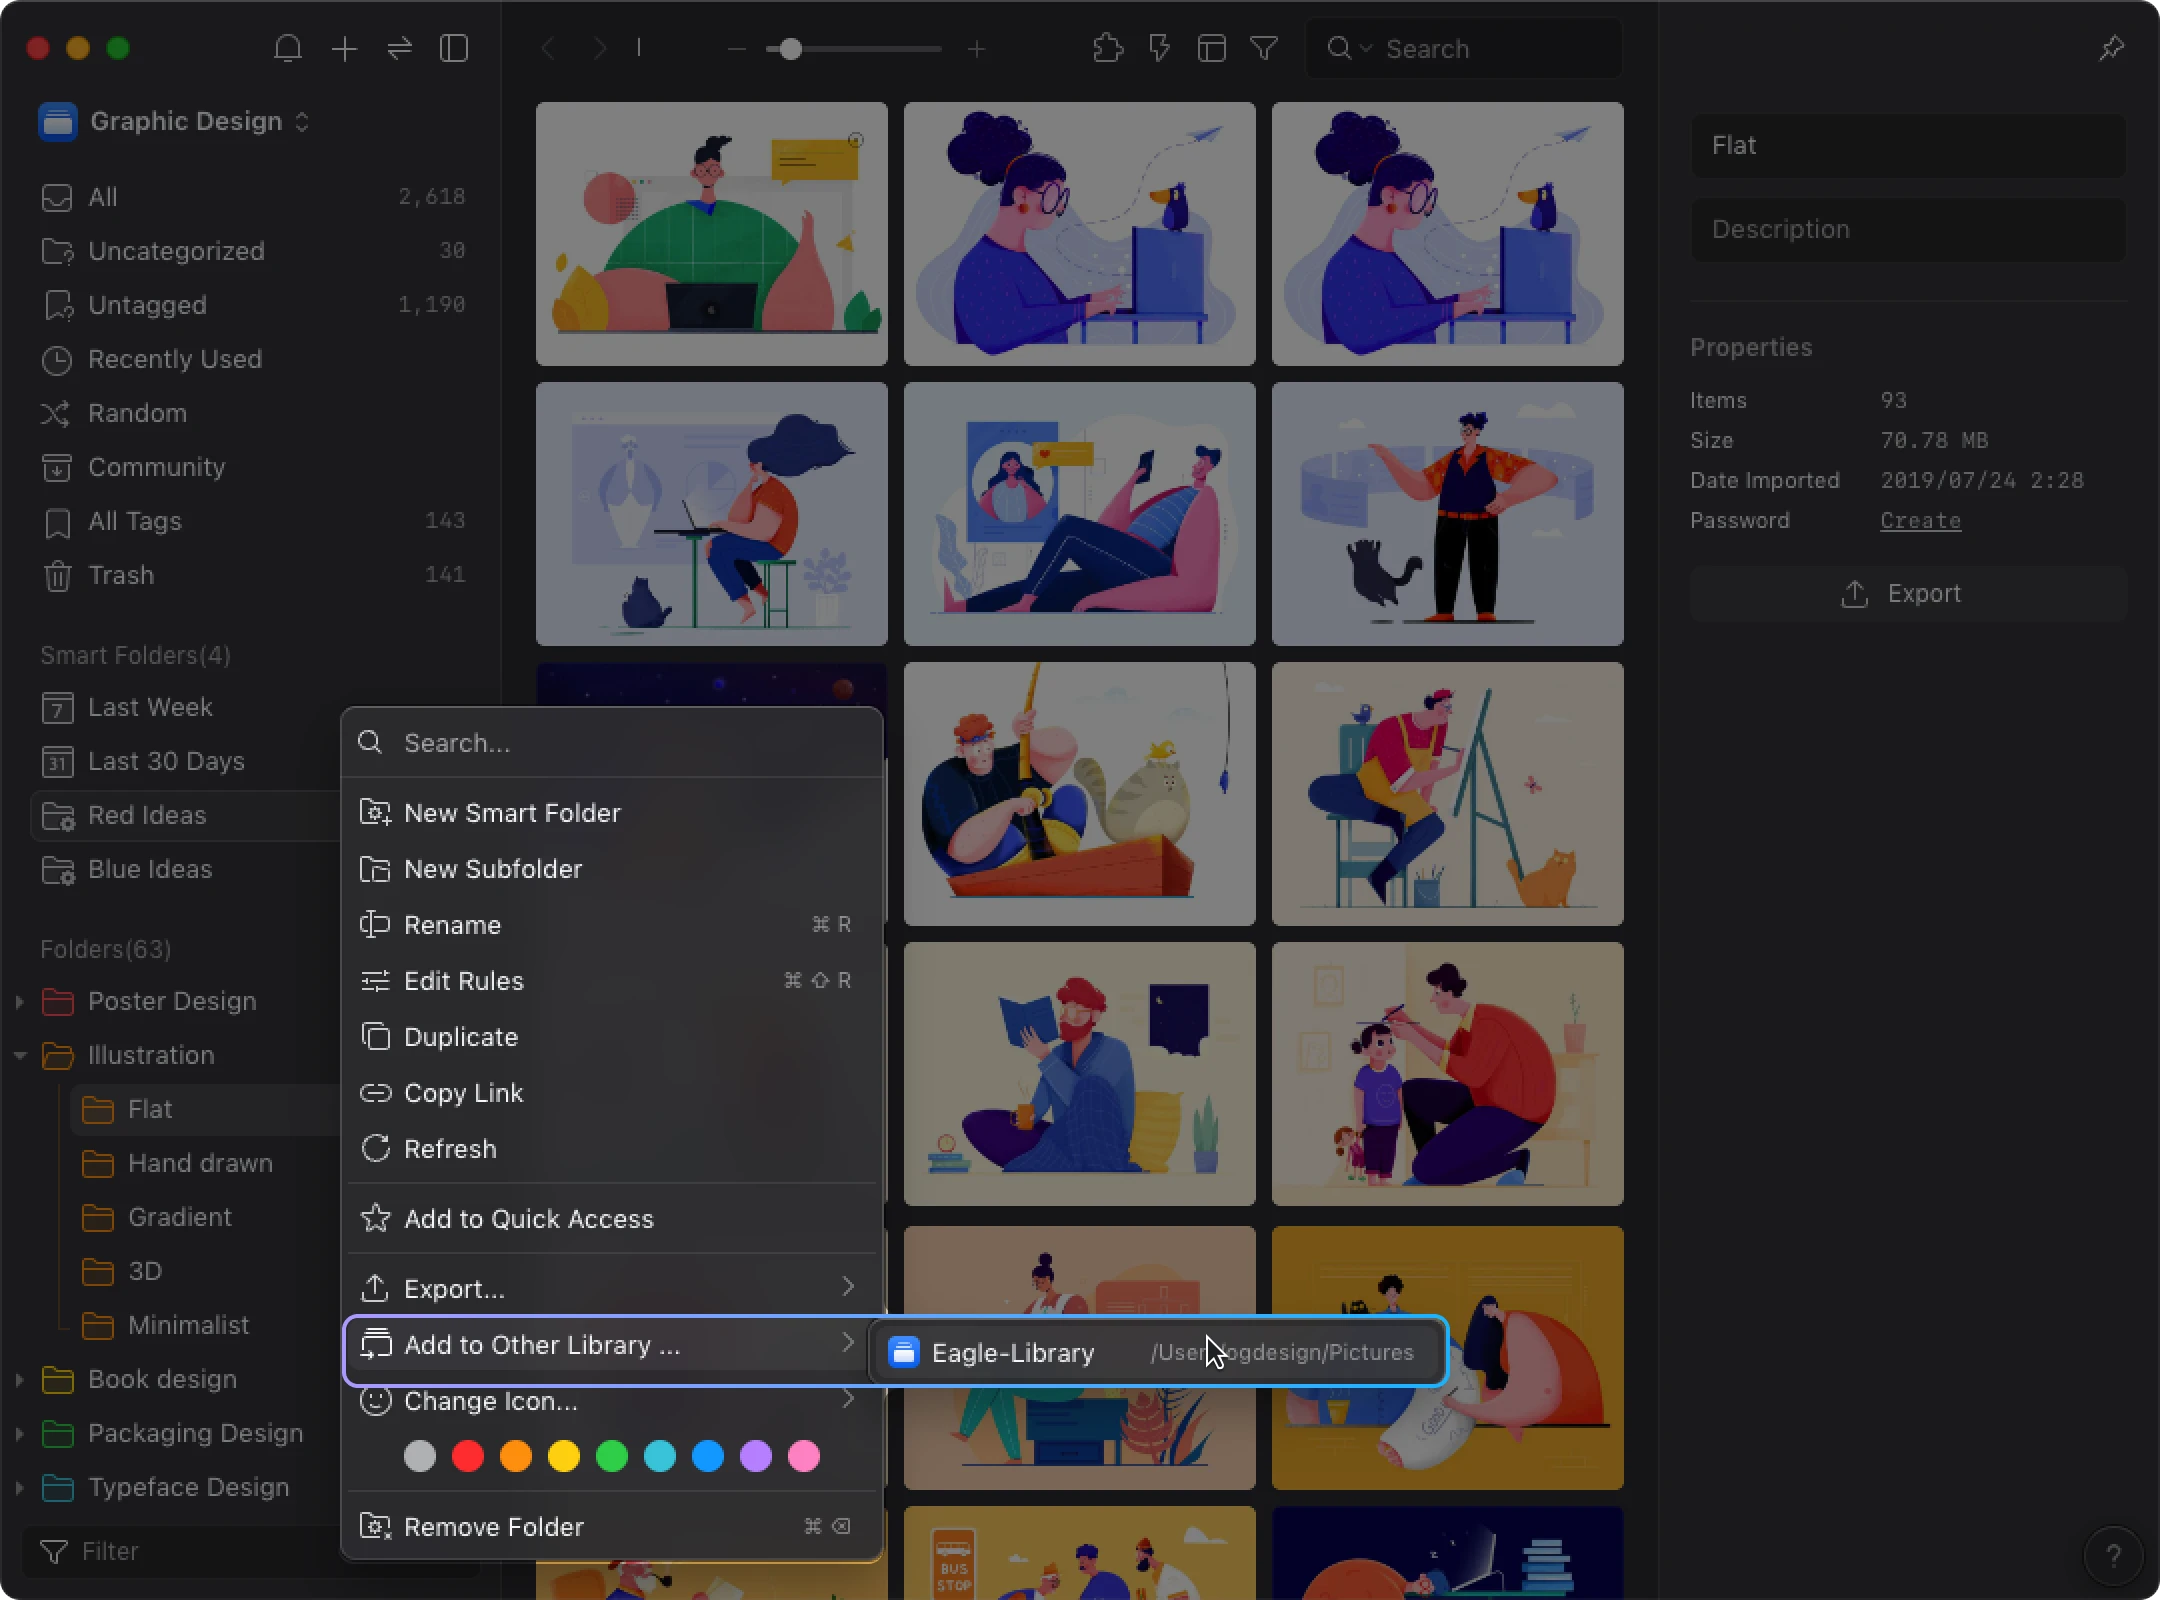This screenshot has height=1600, width=2160.
Task: Click the plus add icon in sidebar header
Action: [344, 48]
